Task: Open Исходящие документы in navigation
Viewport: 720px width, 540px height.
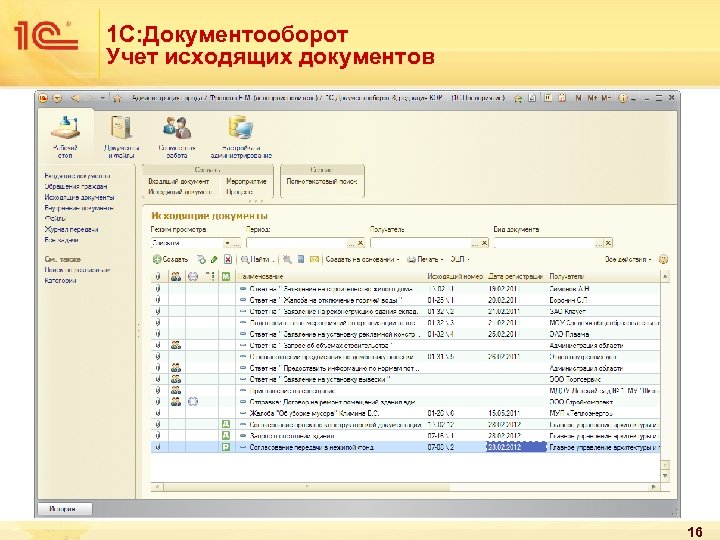Action: [x=79, y=197]
